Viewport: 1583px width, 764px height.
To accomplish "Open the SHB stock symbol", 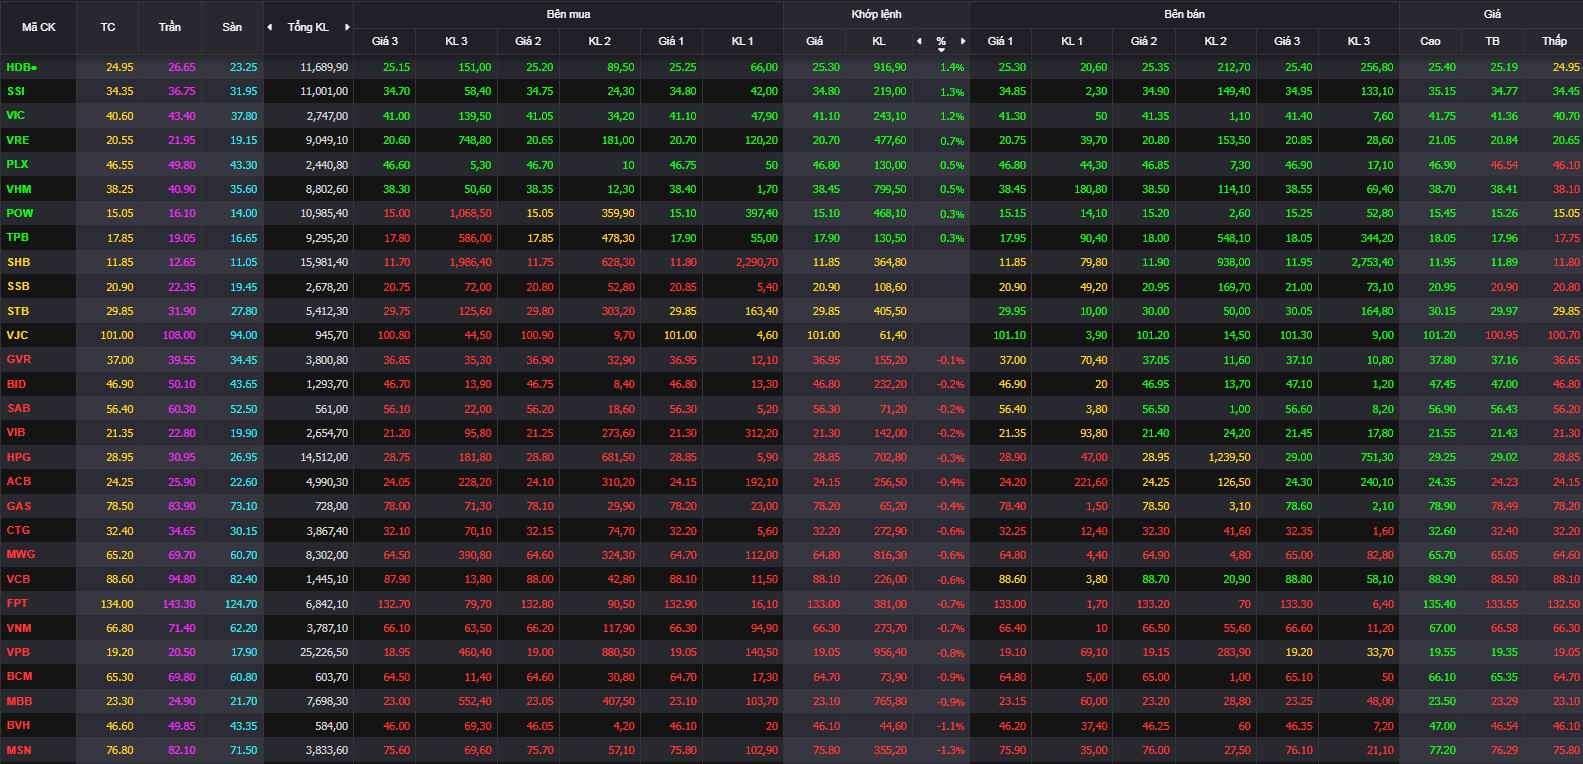I will pyautogui.click(x=18, y=262).
